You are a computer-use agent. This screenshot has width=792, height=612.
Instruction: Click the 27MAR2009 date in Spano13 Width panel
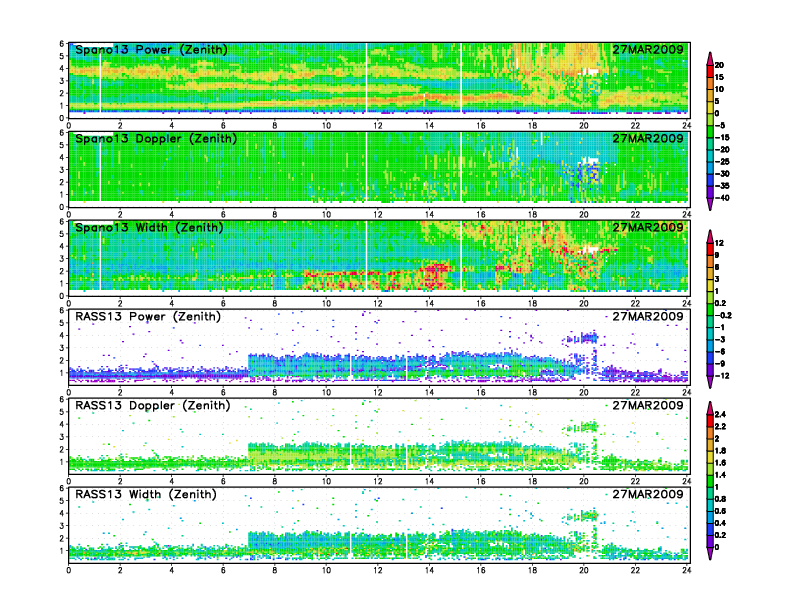coord(648,227)
